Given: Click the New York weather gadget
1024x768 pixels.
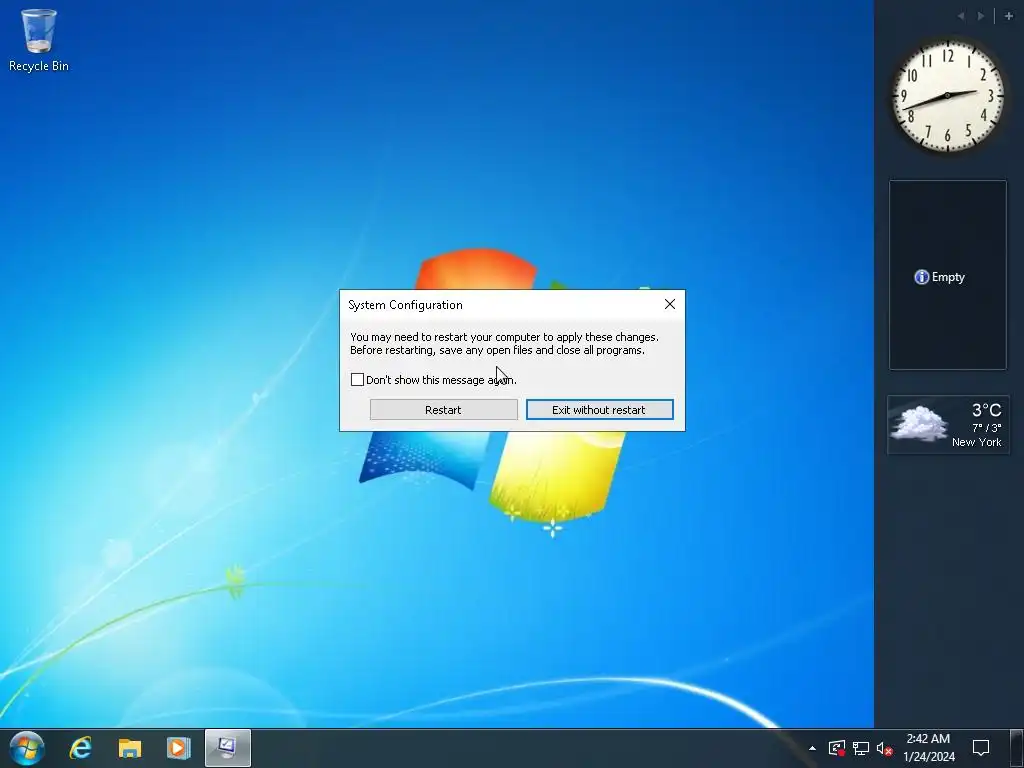Looking at the screenshot, I should click(x=948, y=424).
